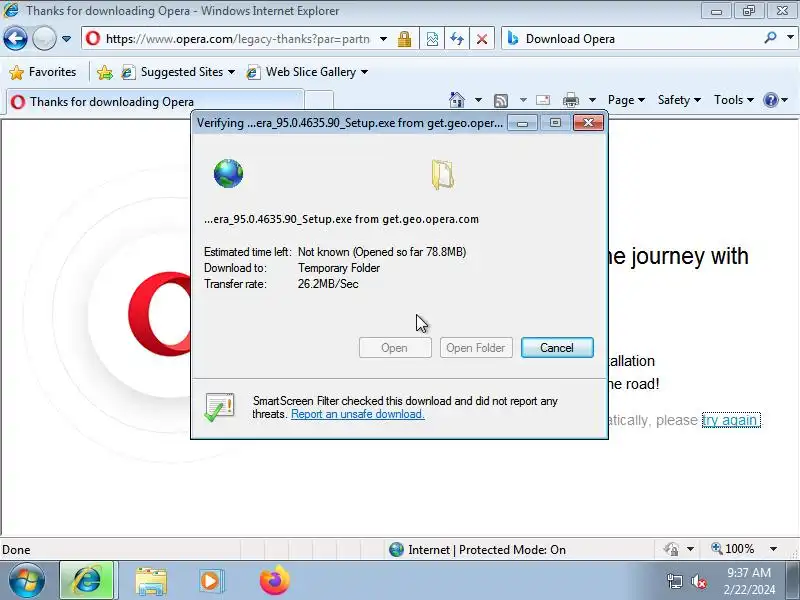Expand the zoom level dropdown arrow
Image resolution: width=800 pixels, height=600 pixels.
(x=773, y=549)
